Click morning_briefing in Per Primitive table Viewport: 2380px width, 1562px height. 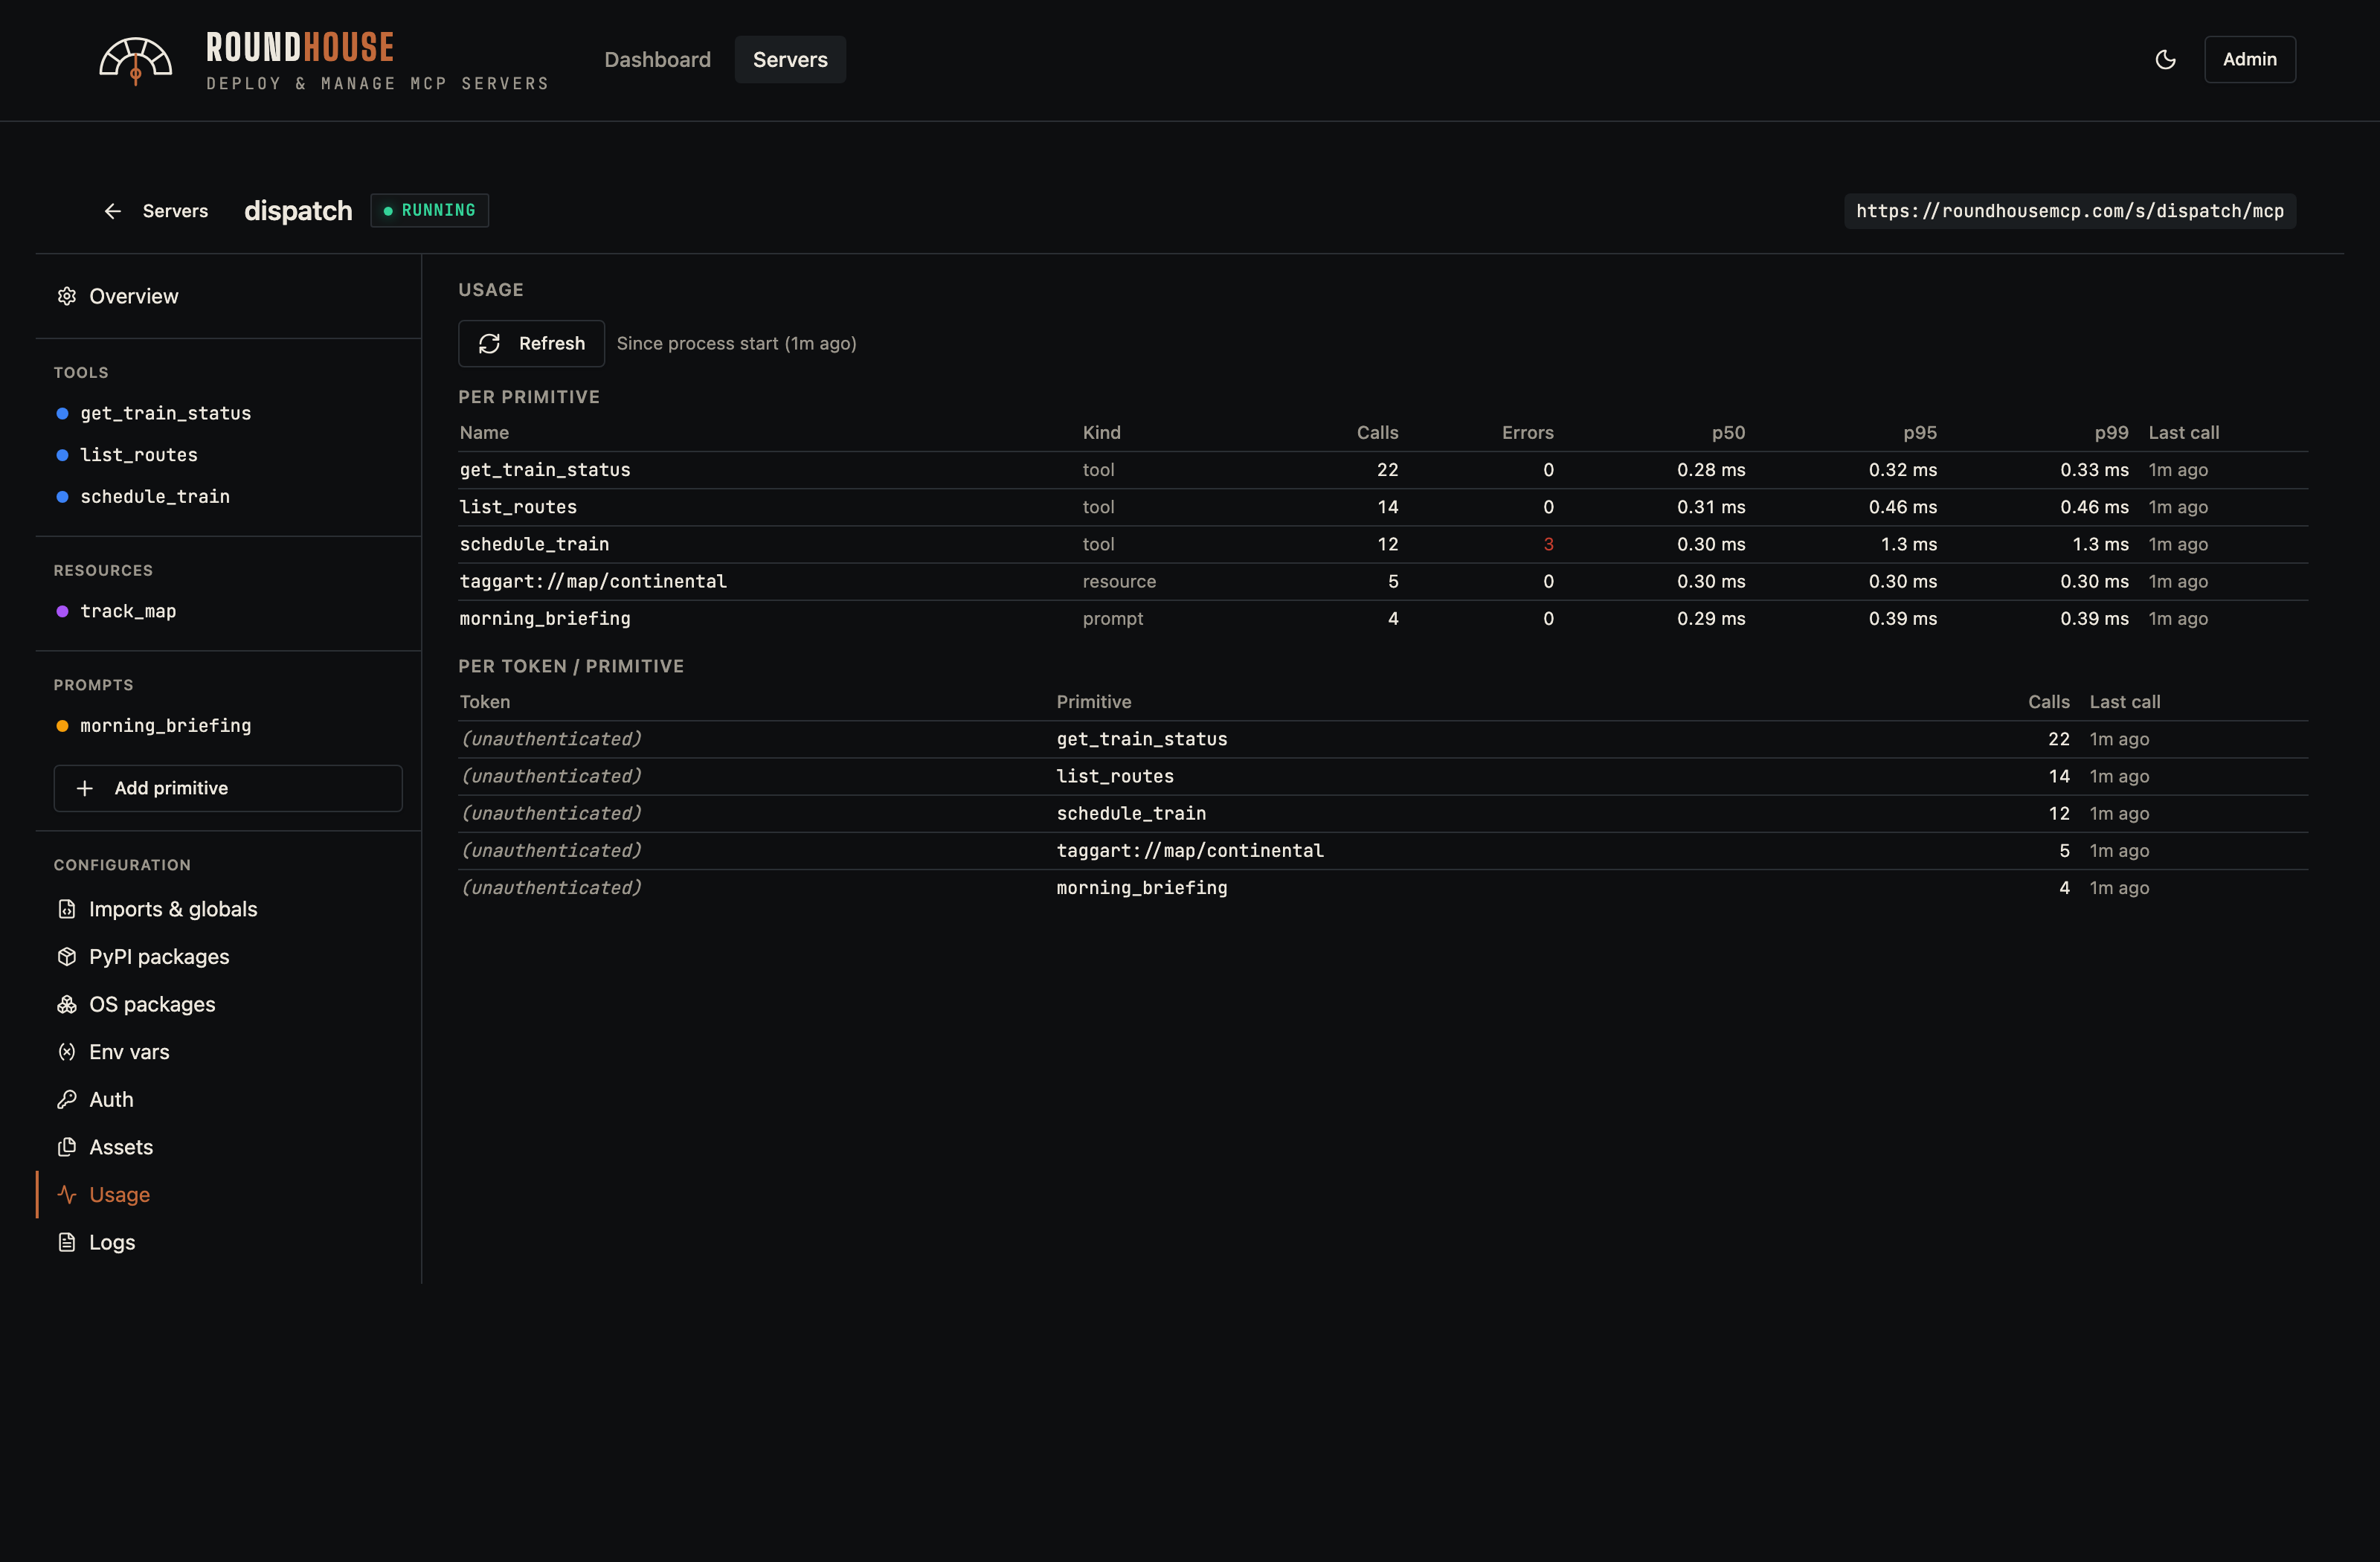[x=545, y=618]
